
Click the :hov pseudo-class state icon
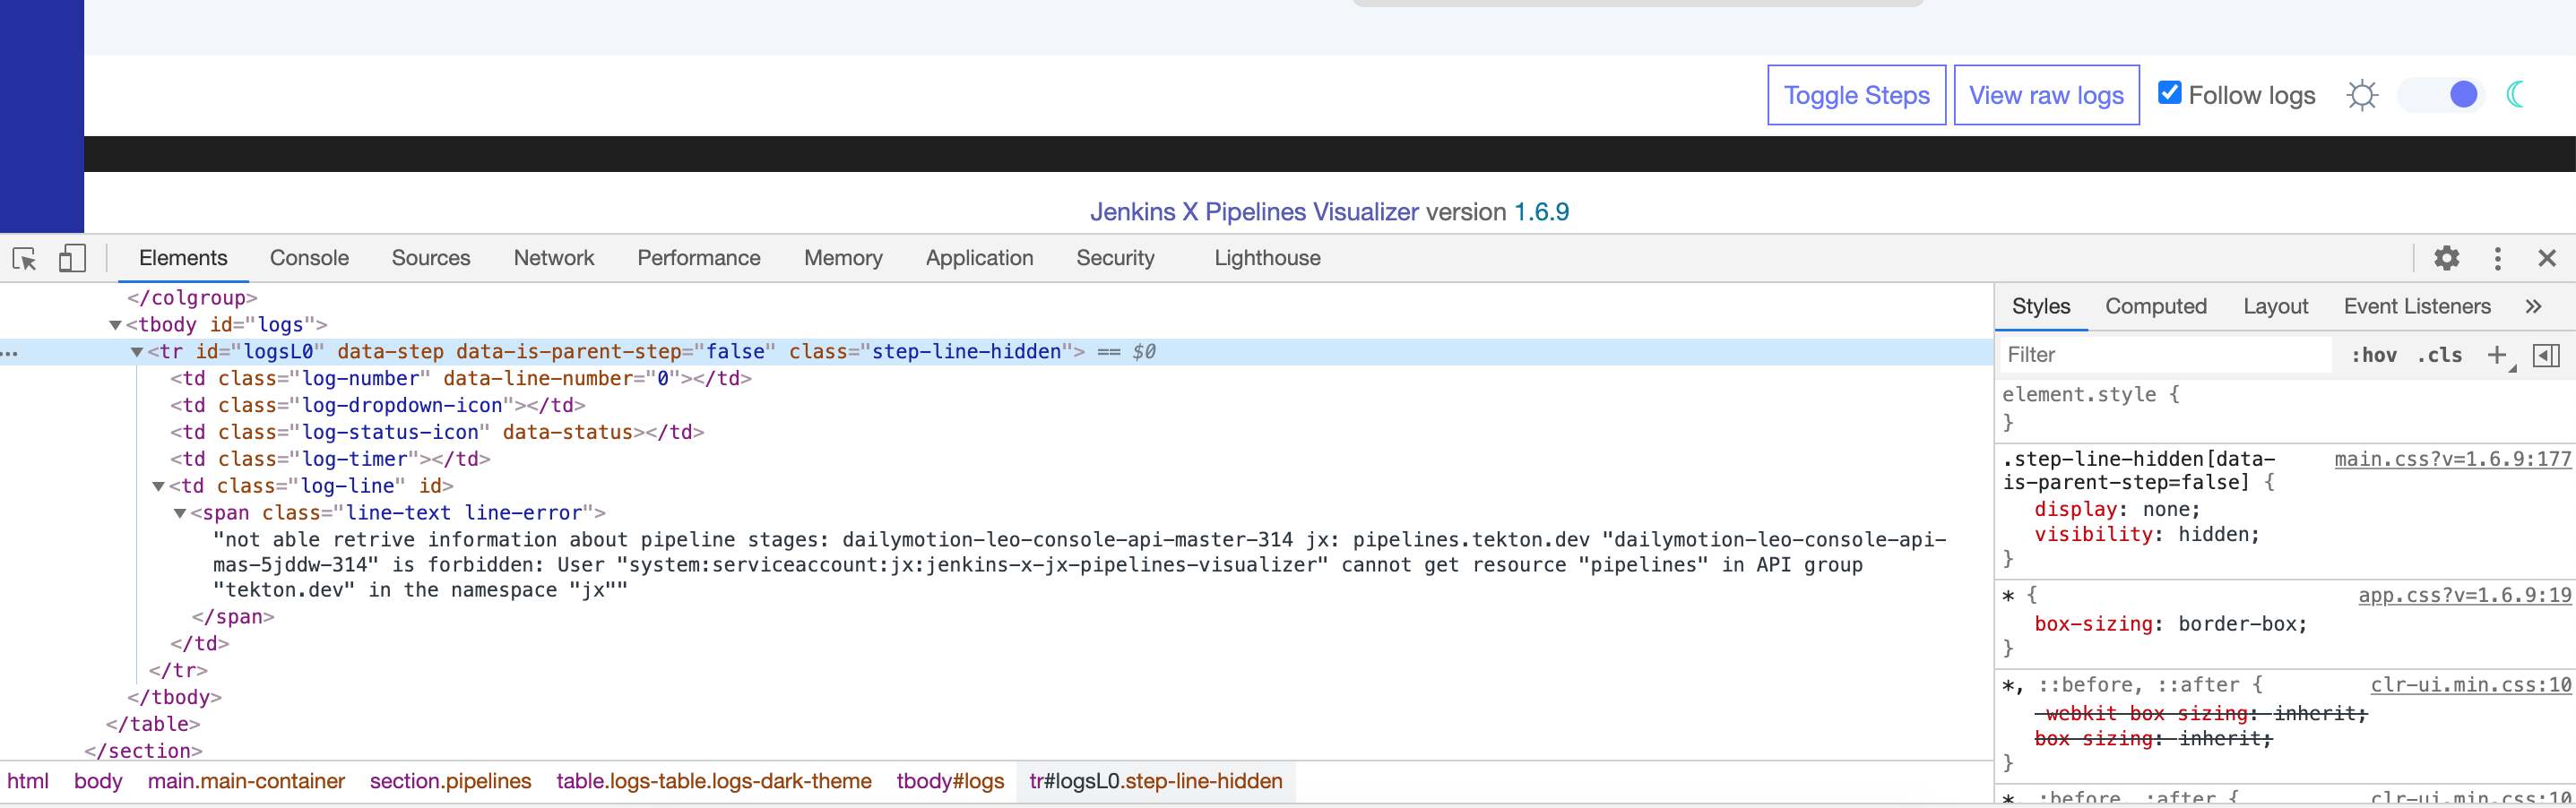click(x=2373, y=355)
